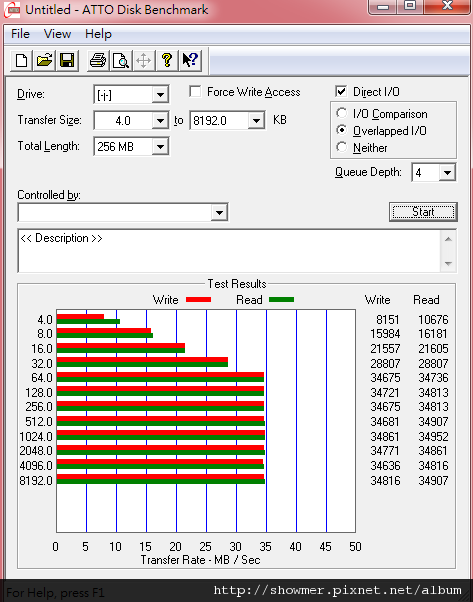Select the Overlapped I/O radio button

tap(341, 130)
